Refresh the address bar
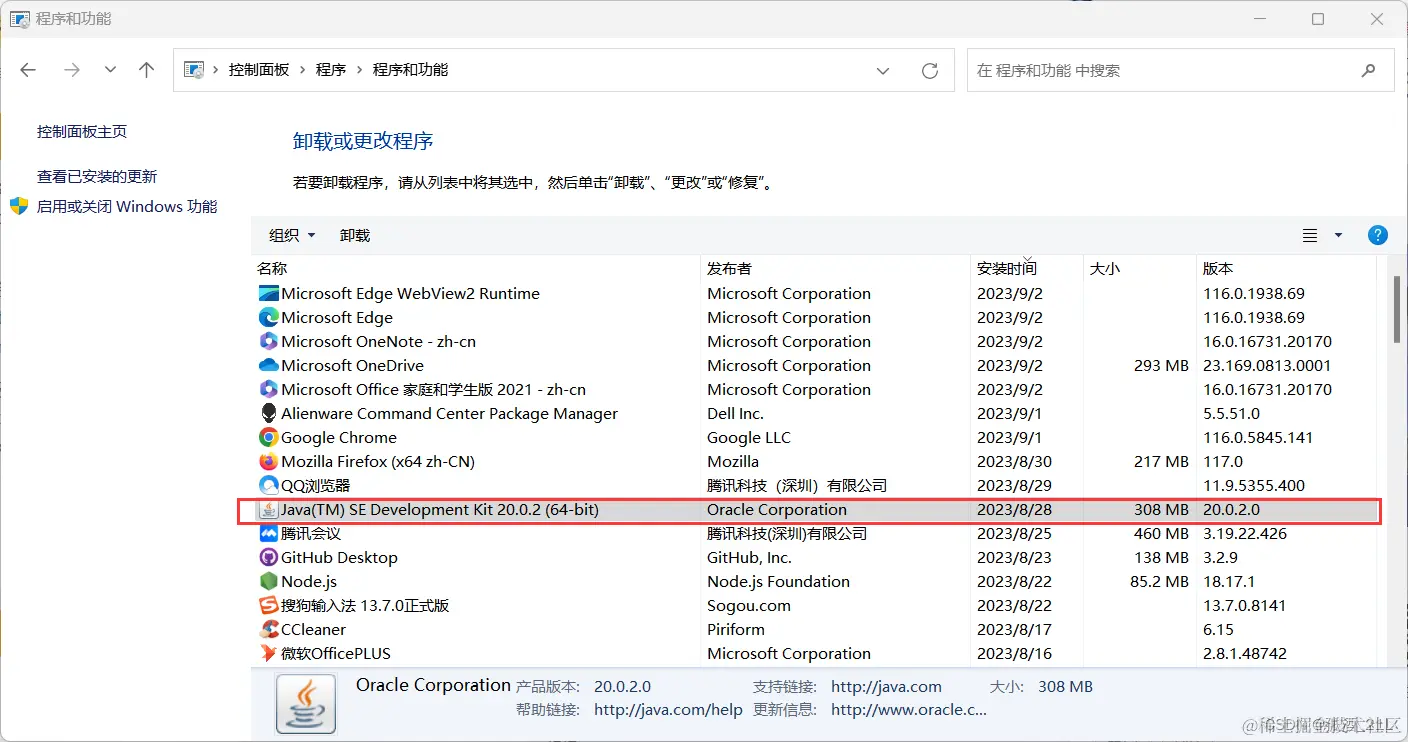Screen dimensions: 1408x742 (x=930, y=70)
